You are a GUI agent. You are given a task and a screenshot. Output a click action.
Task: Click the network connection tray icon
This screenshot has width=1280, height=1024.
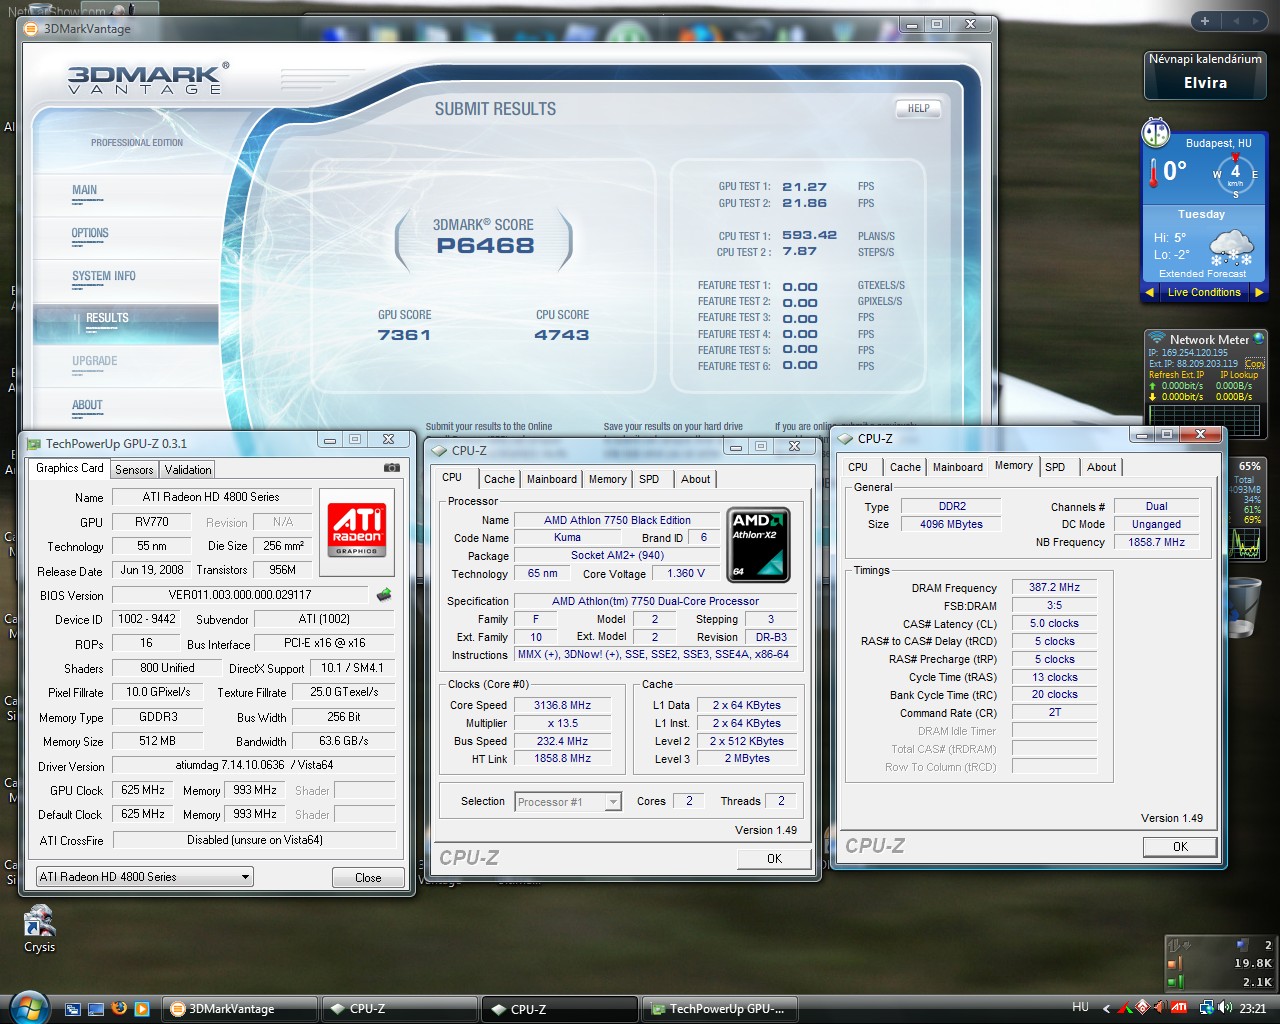pyautogui.click(x=1207, y=1008)
